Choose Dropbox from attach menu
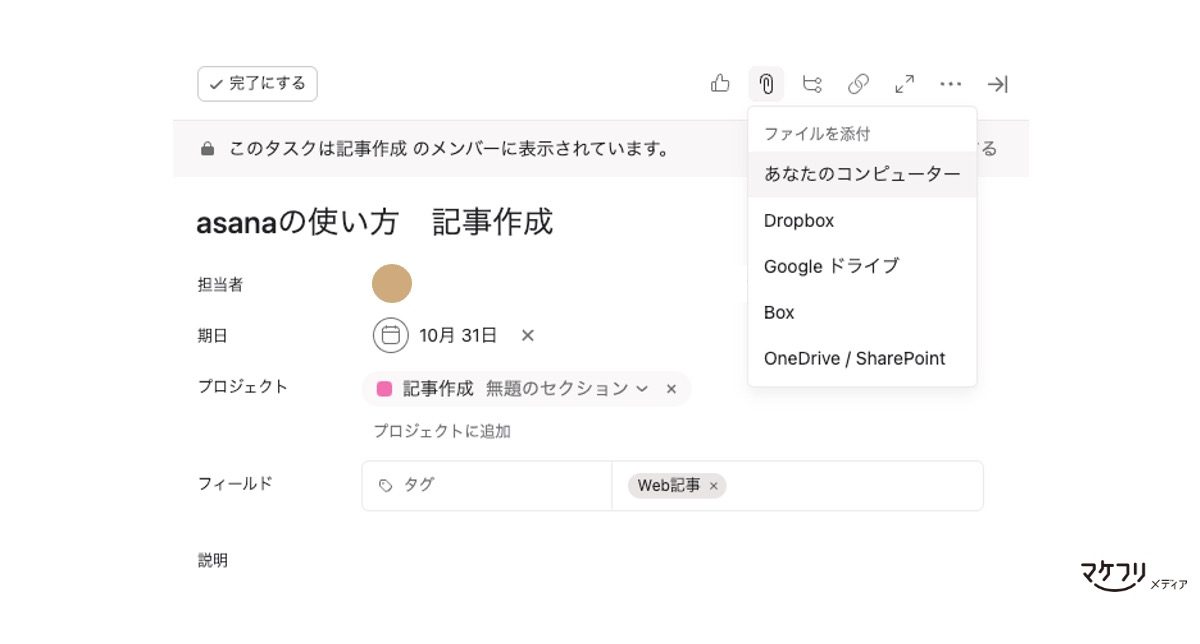 [x=799, y=220]
